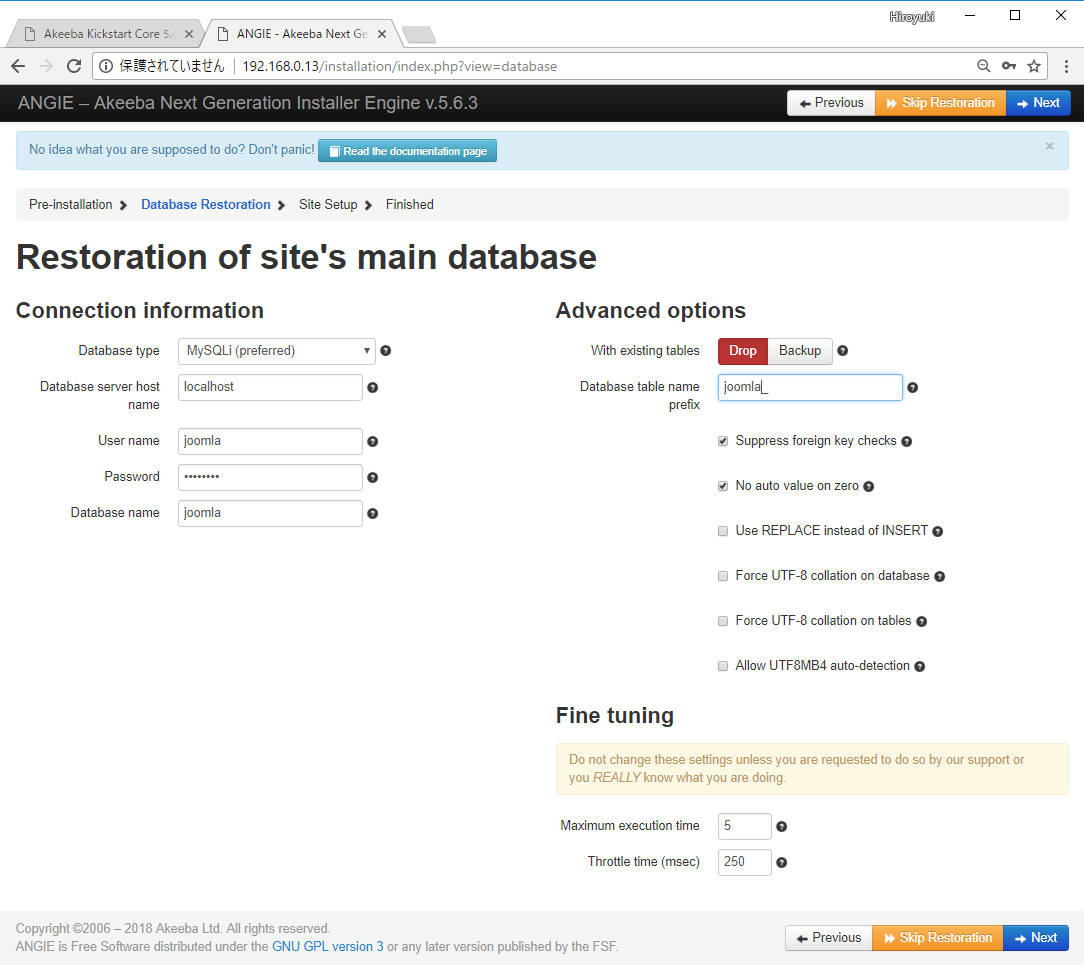
Task: Click help icon next to User name field
Action: click(x=373, y=441)
